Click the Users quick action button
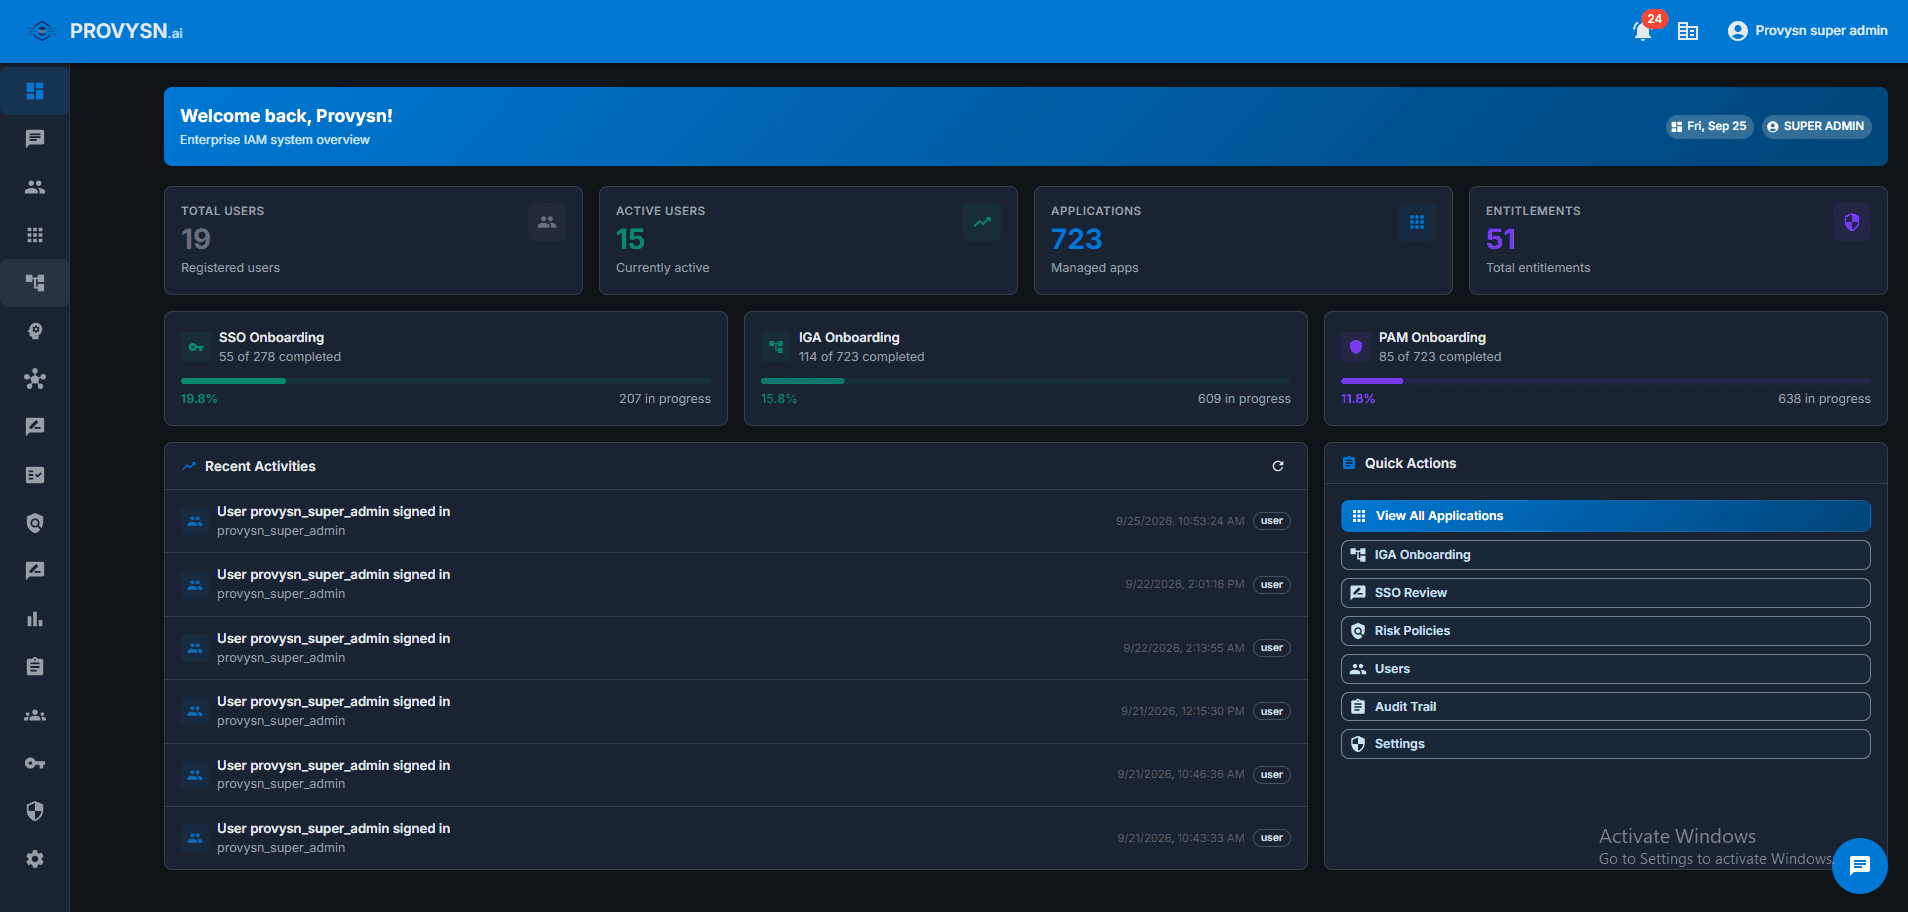Viewport: 1908px width, 912px height. (1605, 669)
